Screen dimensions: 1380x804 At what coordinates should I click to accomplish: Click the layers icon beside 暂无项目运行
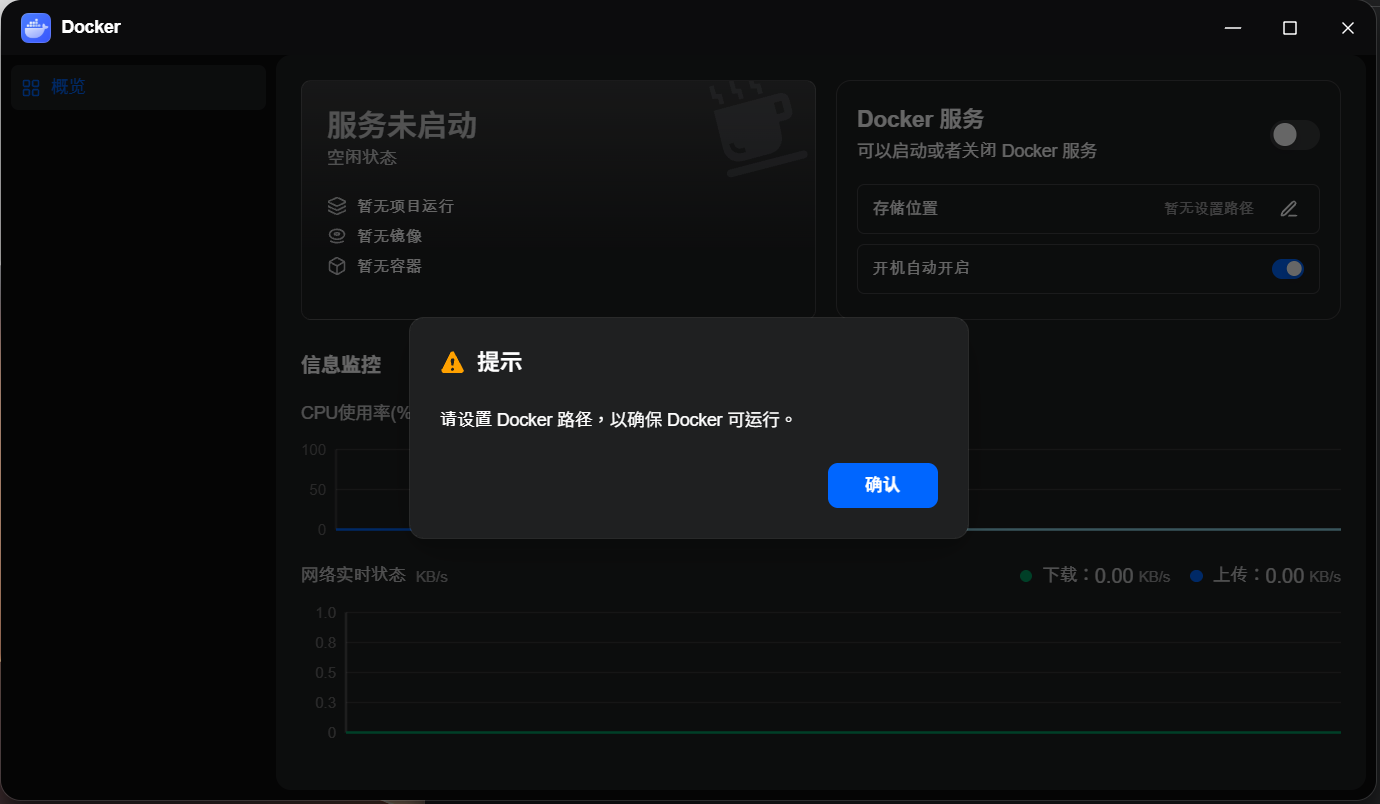coord(337,206)
